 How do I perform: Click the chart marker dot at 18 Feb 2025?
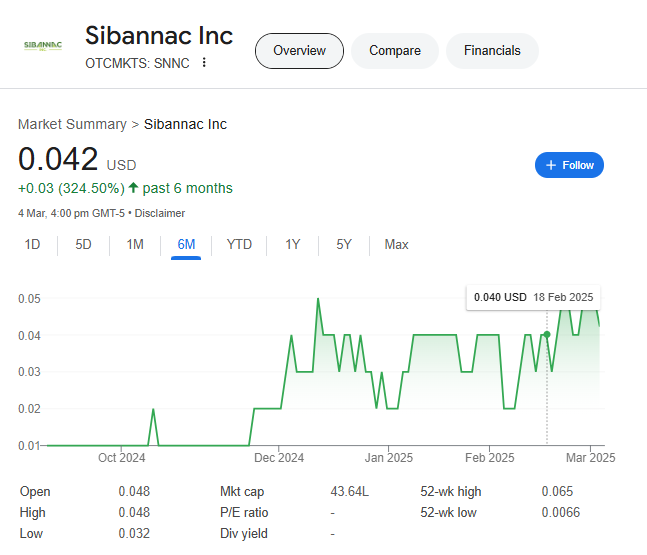[547, 334]
